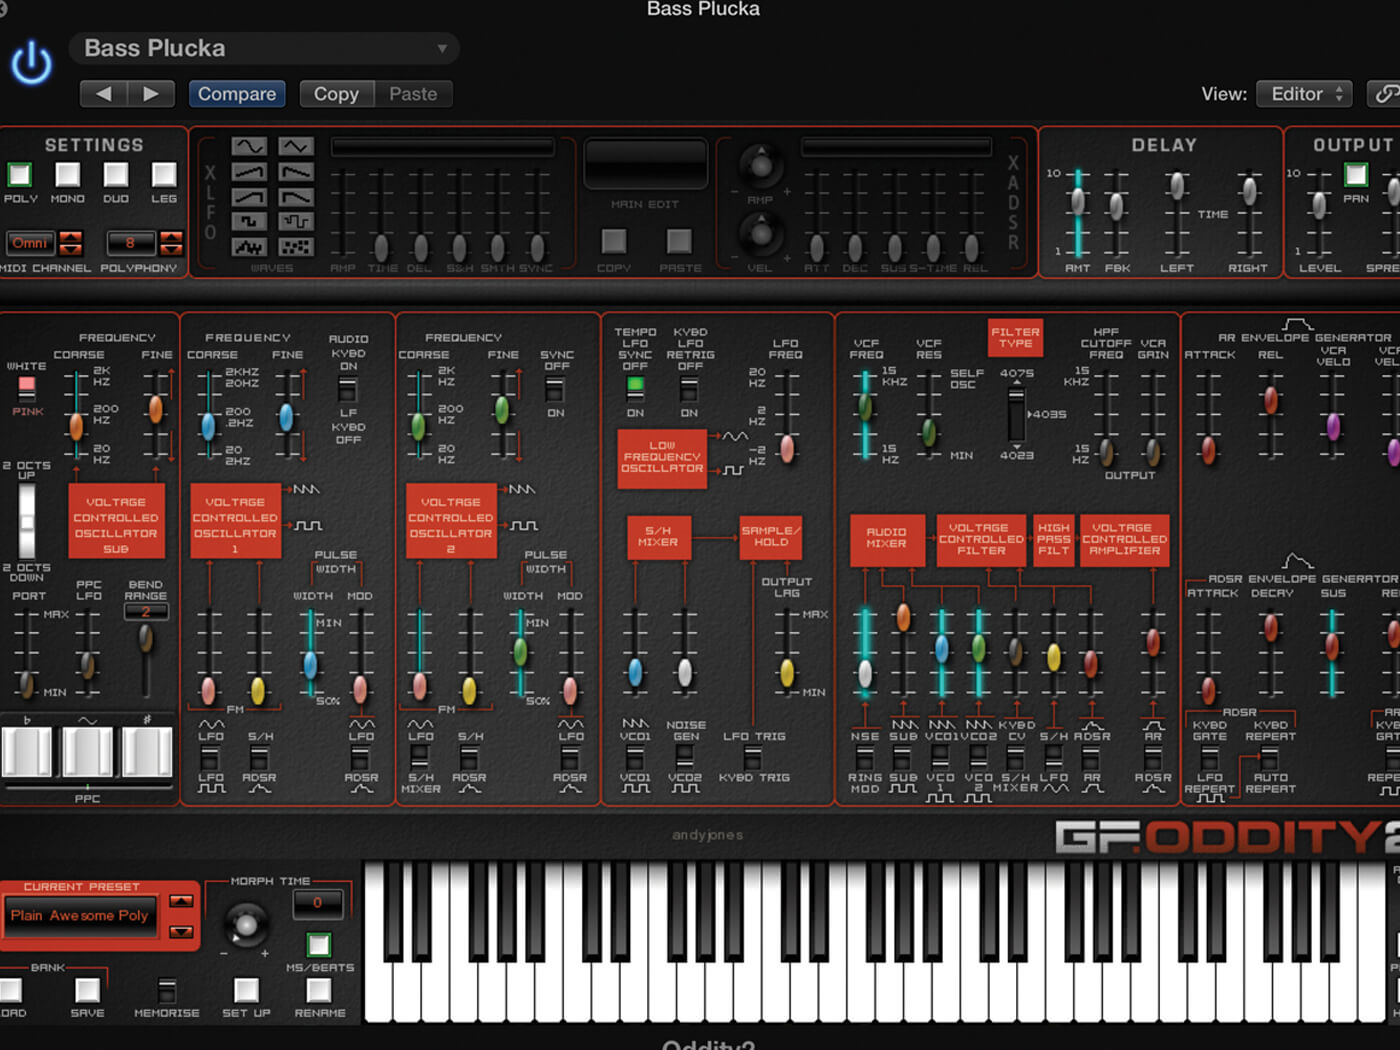
Task: Go to previous preset with left arrow
Action: click(104, 94)
